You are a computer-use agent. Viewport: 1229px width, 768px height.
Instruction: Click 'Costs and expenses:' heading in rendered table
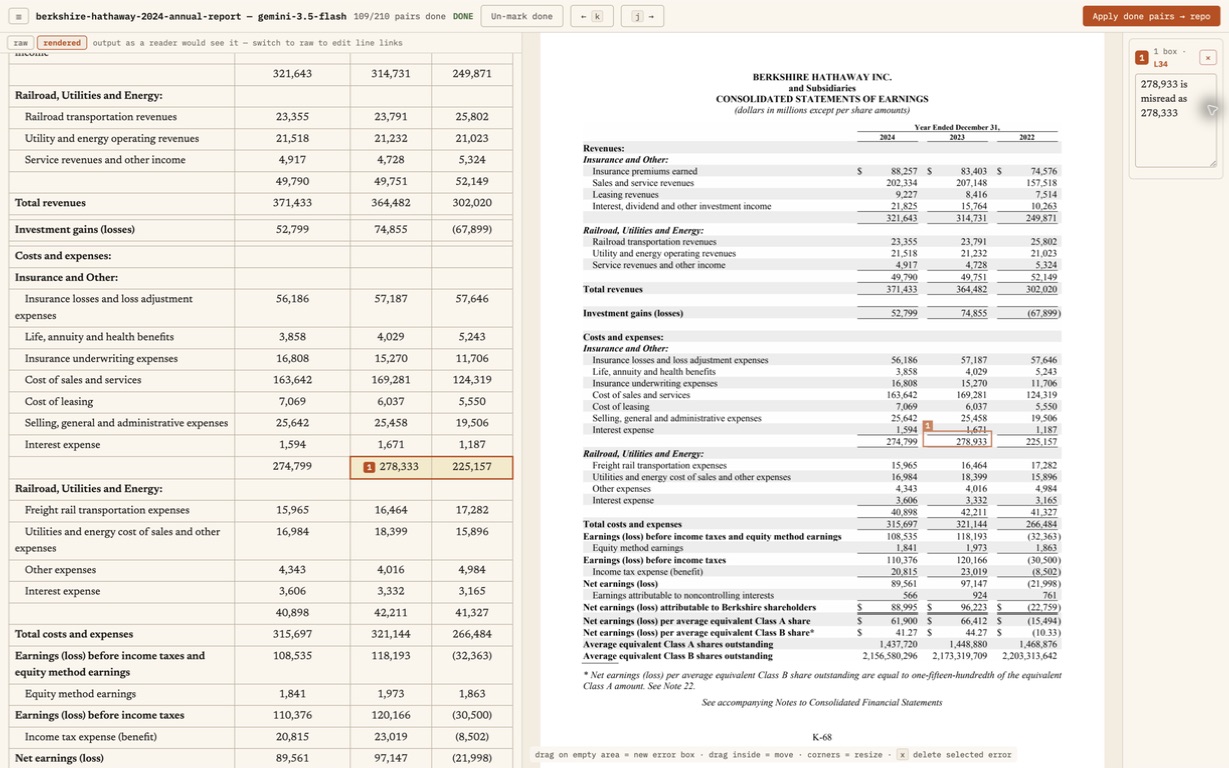coord(63,256)
